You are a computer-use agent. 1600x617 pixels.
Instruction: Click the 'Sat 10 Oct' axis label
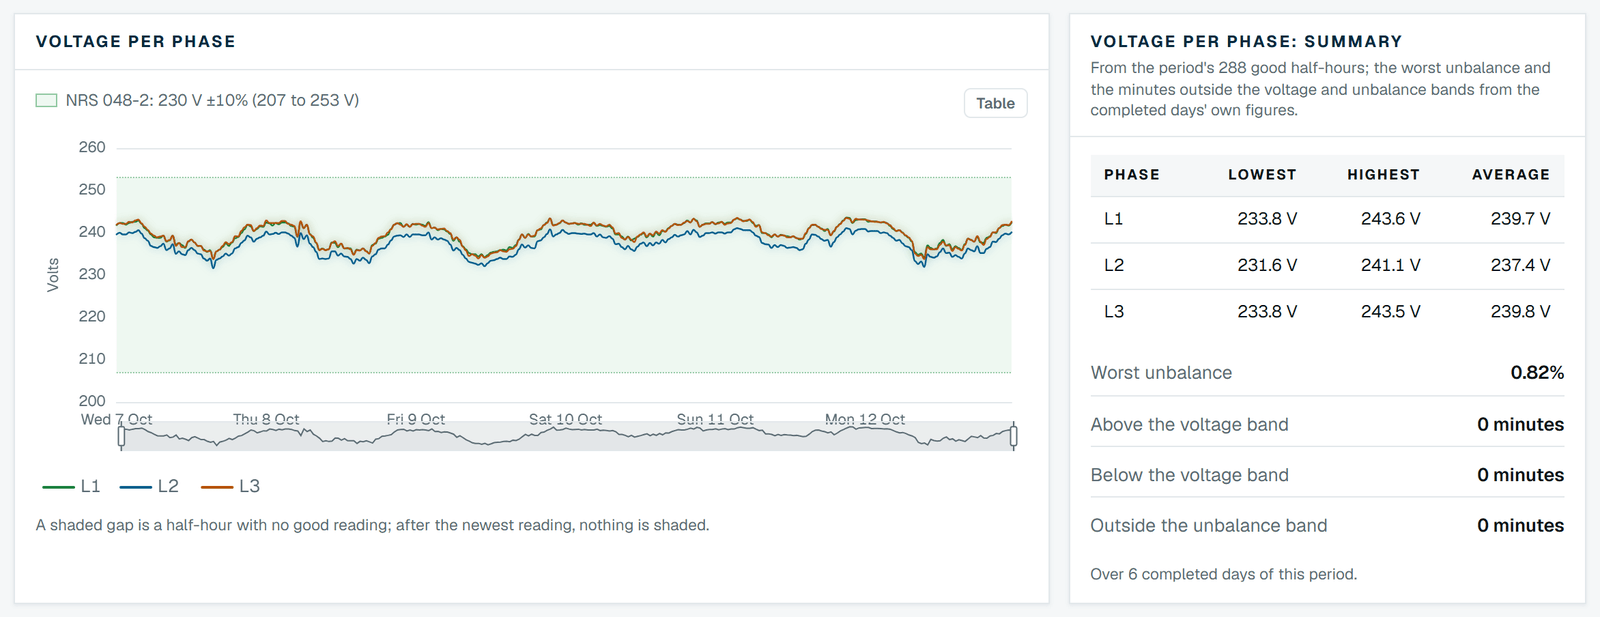coord(565,419)
